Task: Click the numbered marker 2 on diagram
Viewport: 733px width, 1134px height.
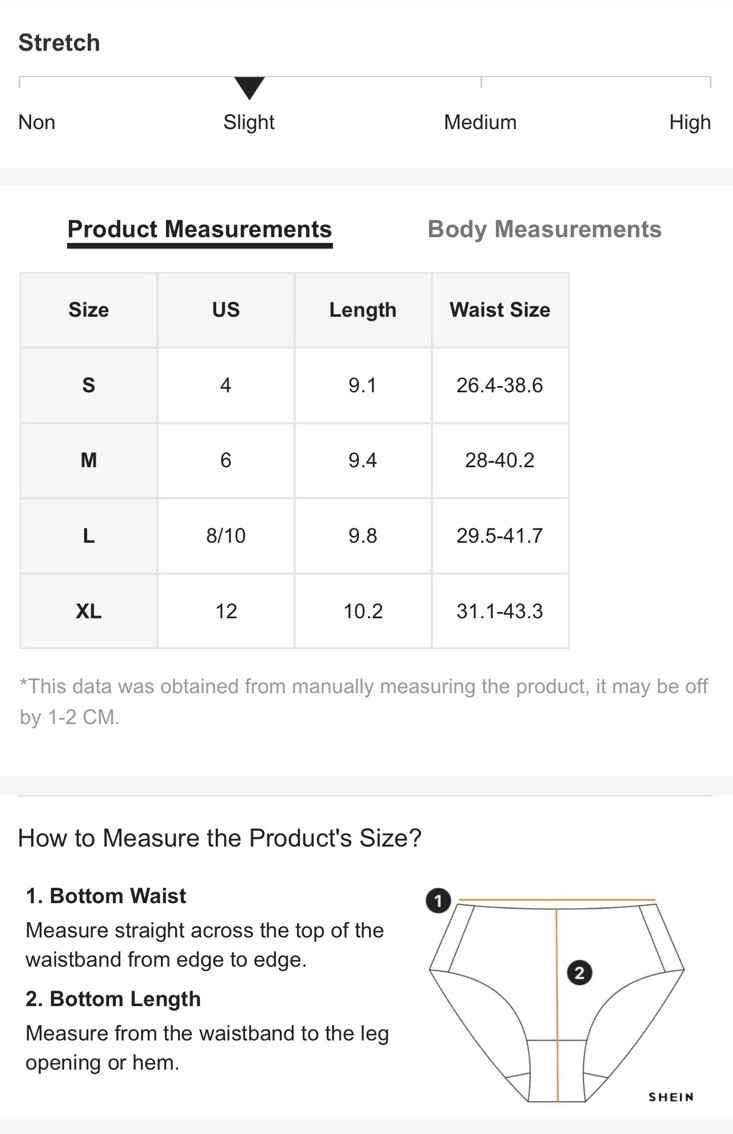Action: coord(579,973)
